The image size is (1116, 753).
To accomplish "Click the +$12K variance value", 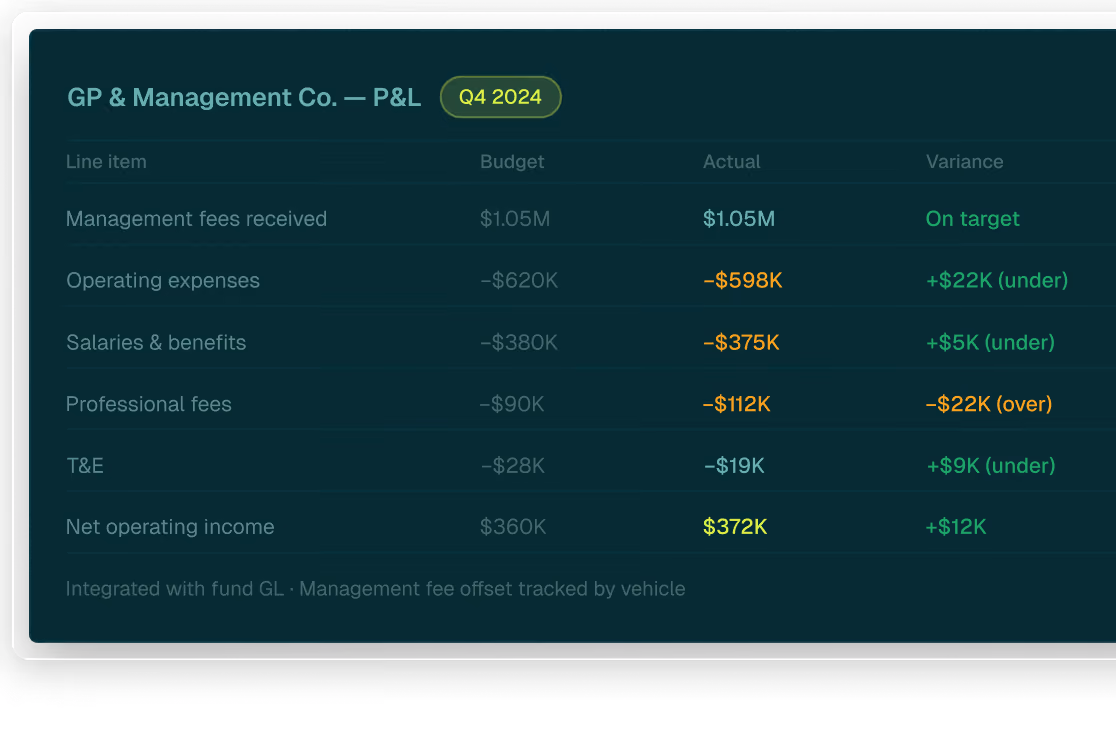I will [955, 527].
